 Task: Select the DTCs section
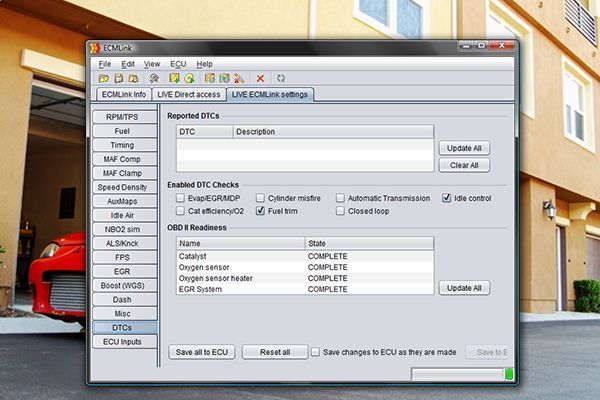coord(125,328)
